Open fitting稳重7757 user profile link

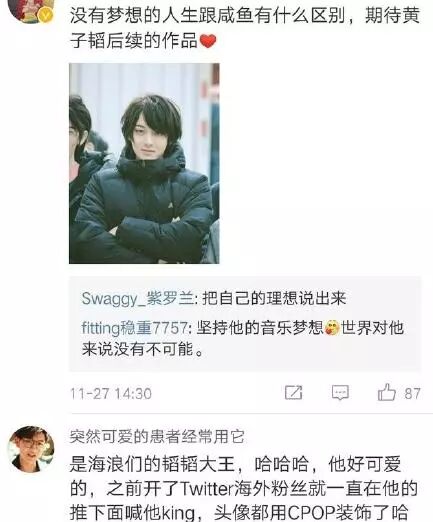click(135, 328)
